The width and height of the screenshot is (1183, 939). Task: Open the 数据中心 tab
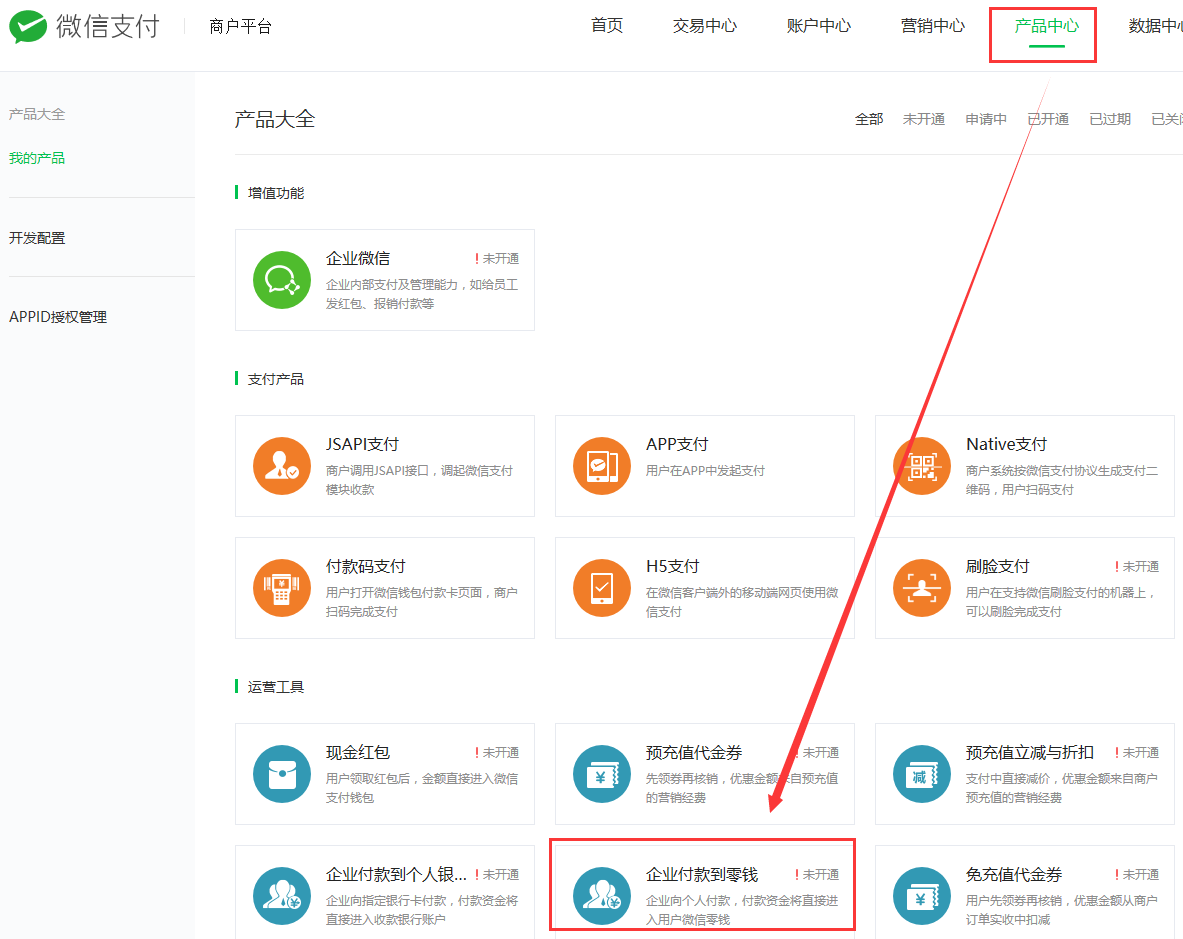[x=1155, y=26]
